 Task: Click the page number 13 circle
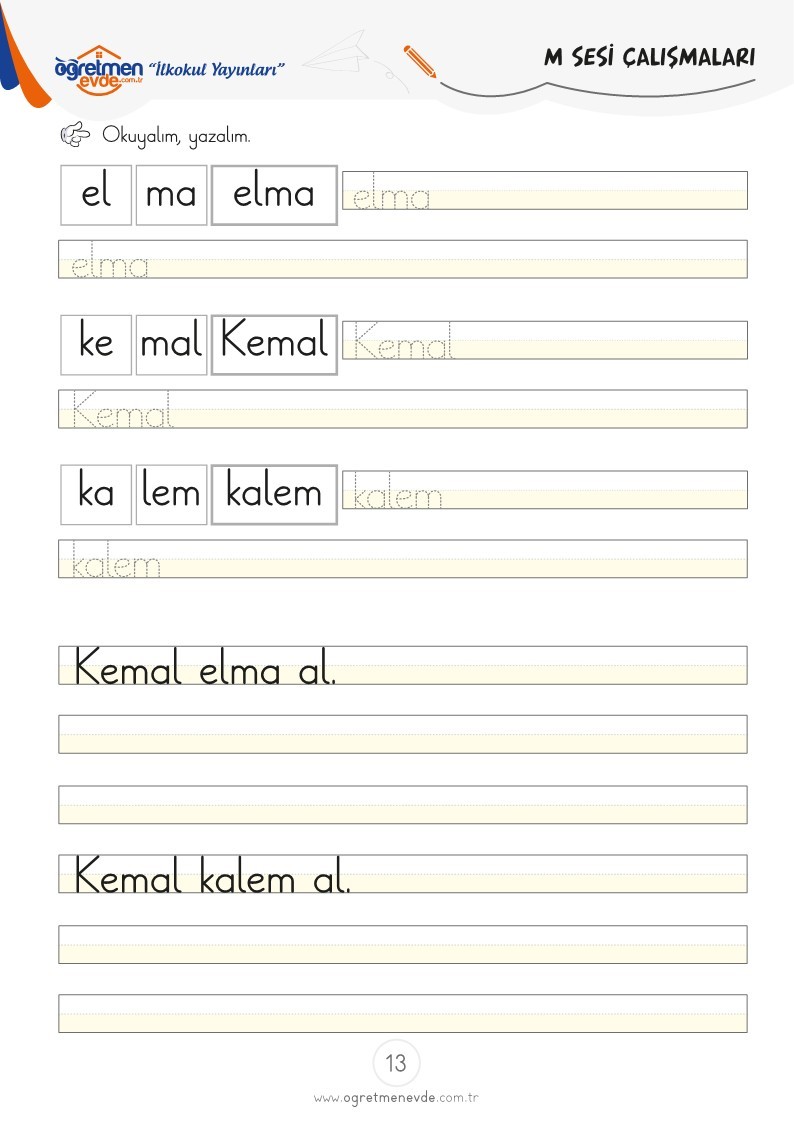point(396,1063)
